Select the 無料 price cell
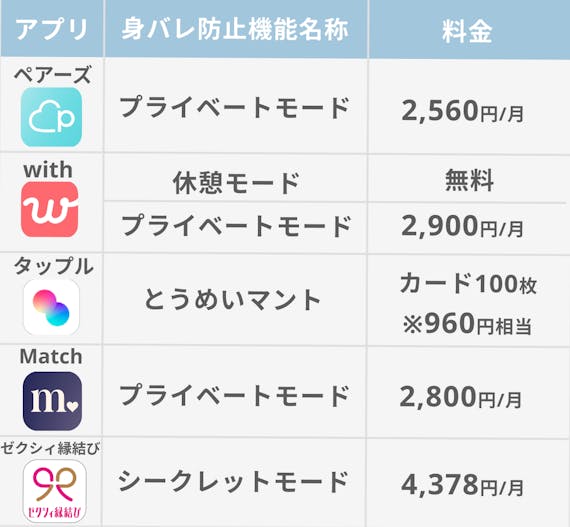Image resolution: width=570 pixels, height=527 pixels. point(469,180)
